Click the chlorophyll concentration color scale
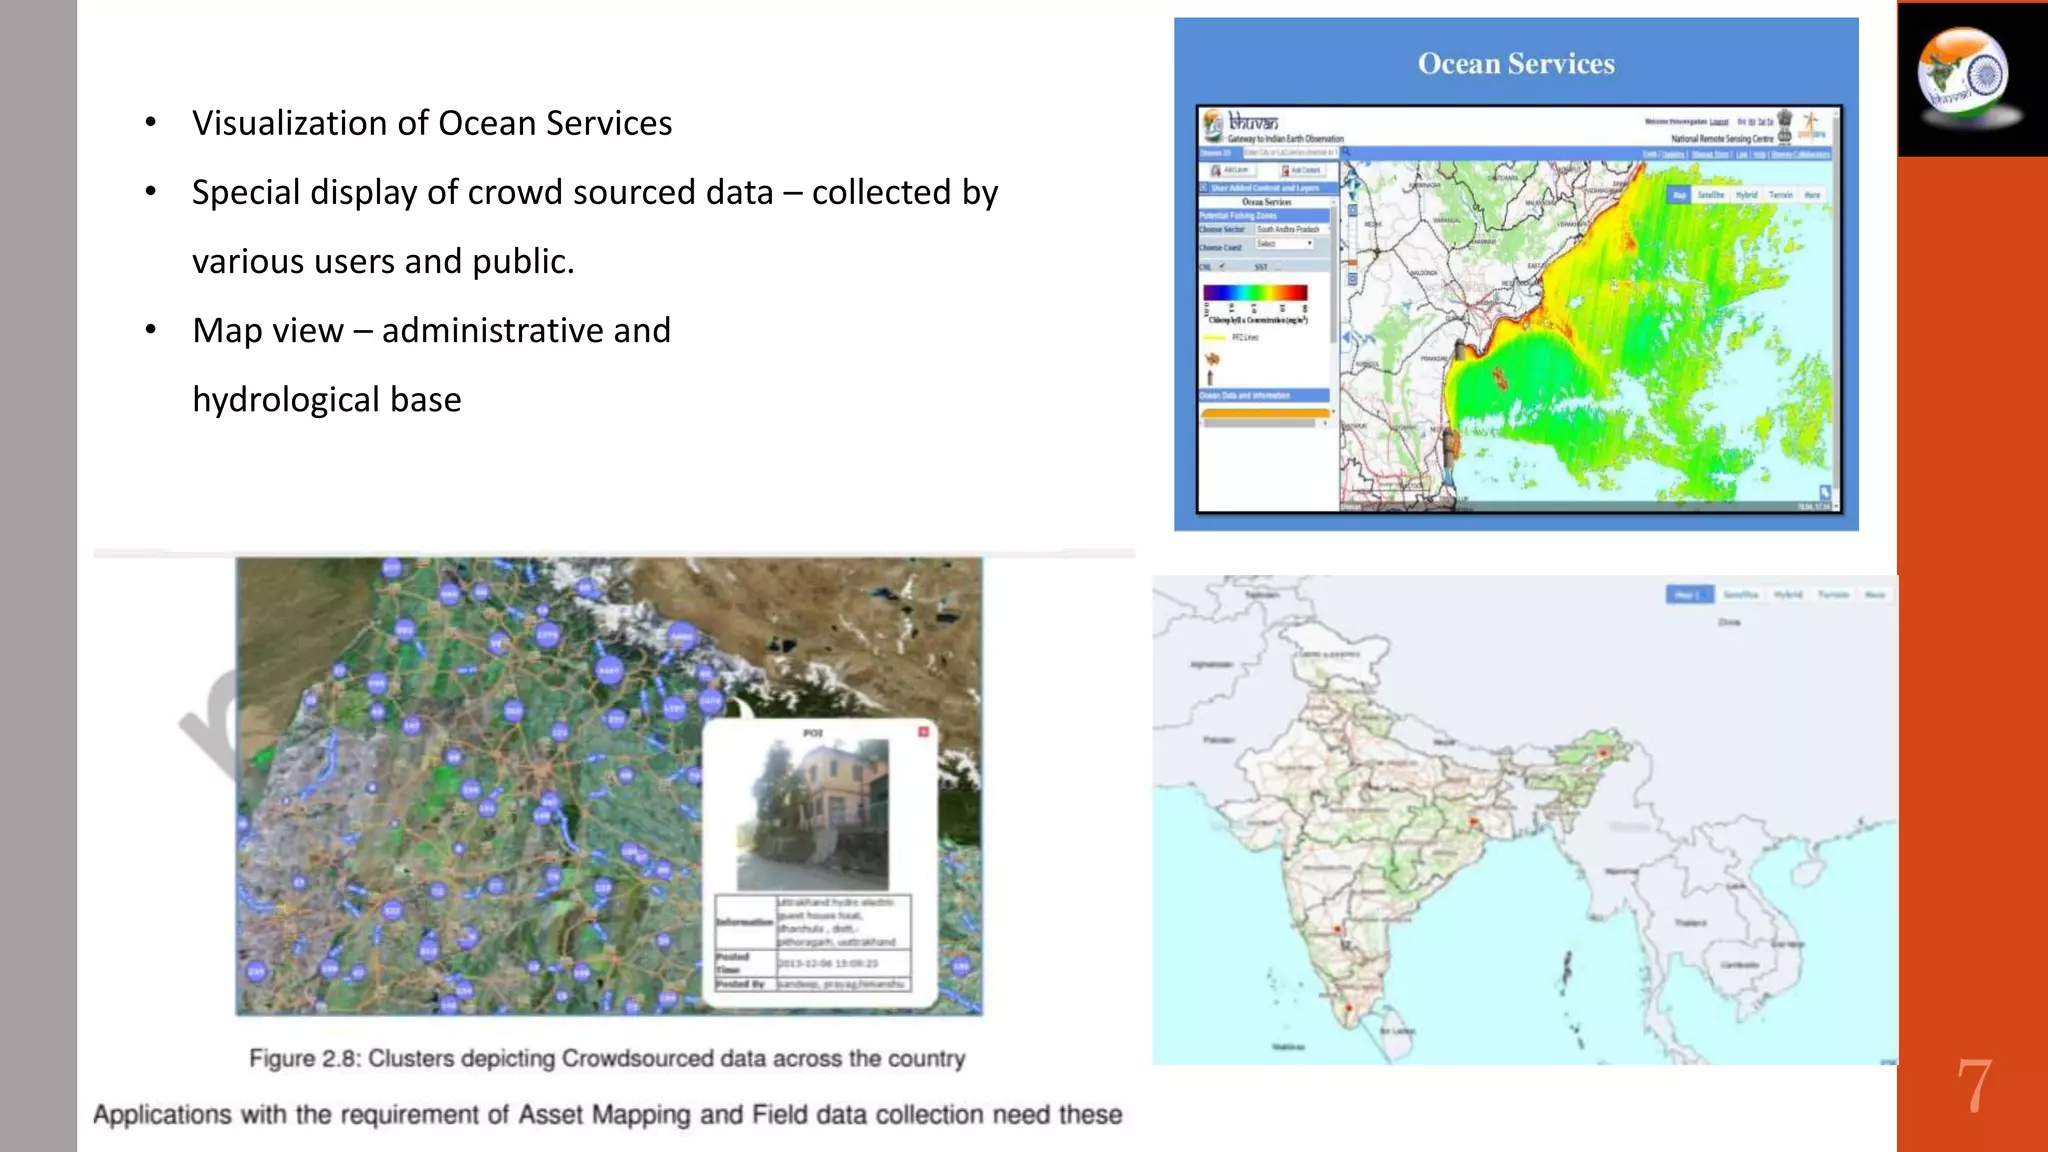 pyautogui.click(x=1255, y=292)
